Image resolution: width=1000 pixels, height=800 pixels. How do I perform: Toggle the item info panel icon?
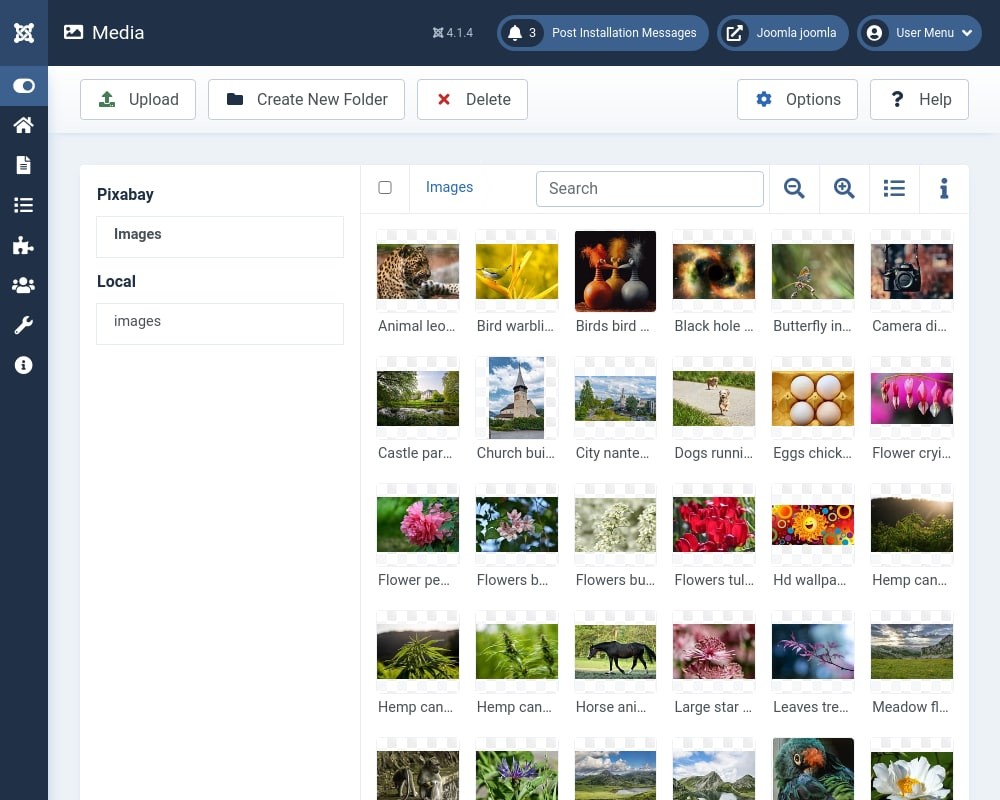pos(944,188)
